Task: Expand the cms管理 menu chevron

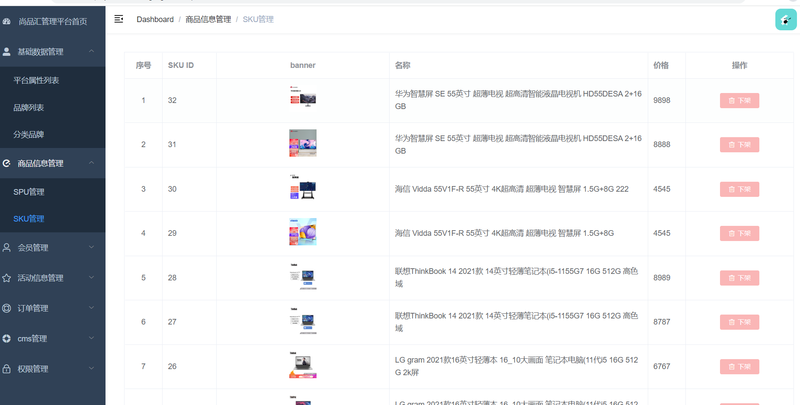Action: point(91,338)
